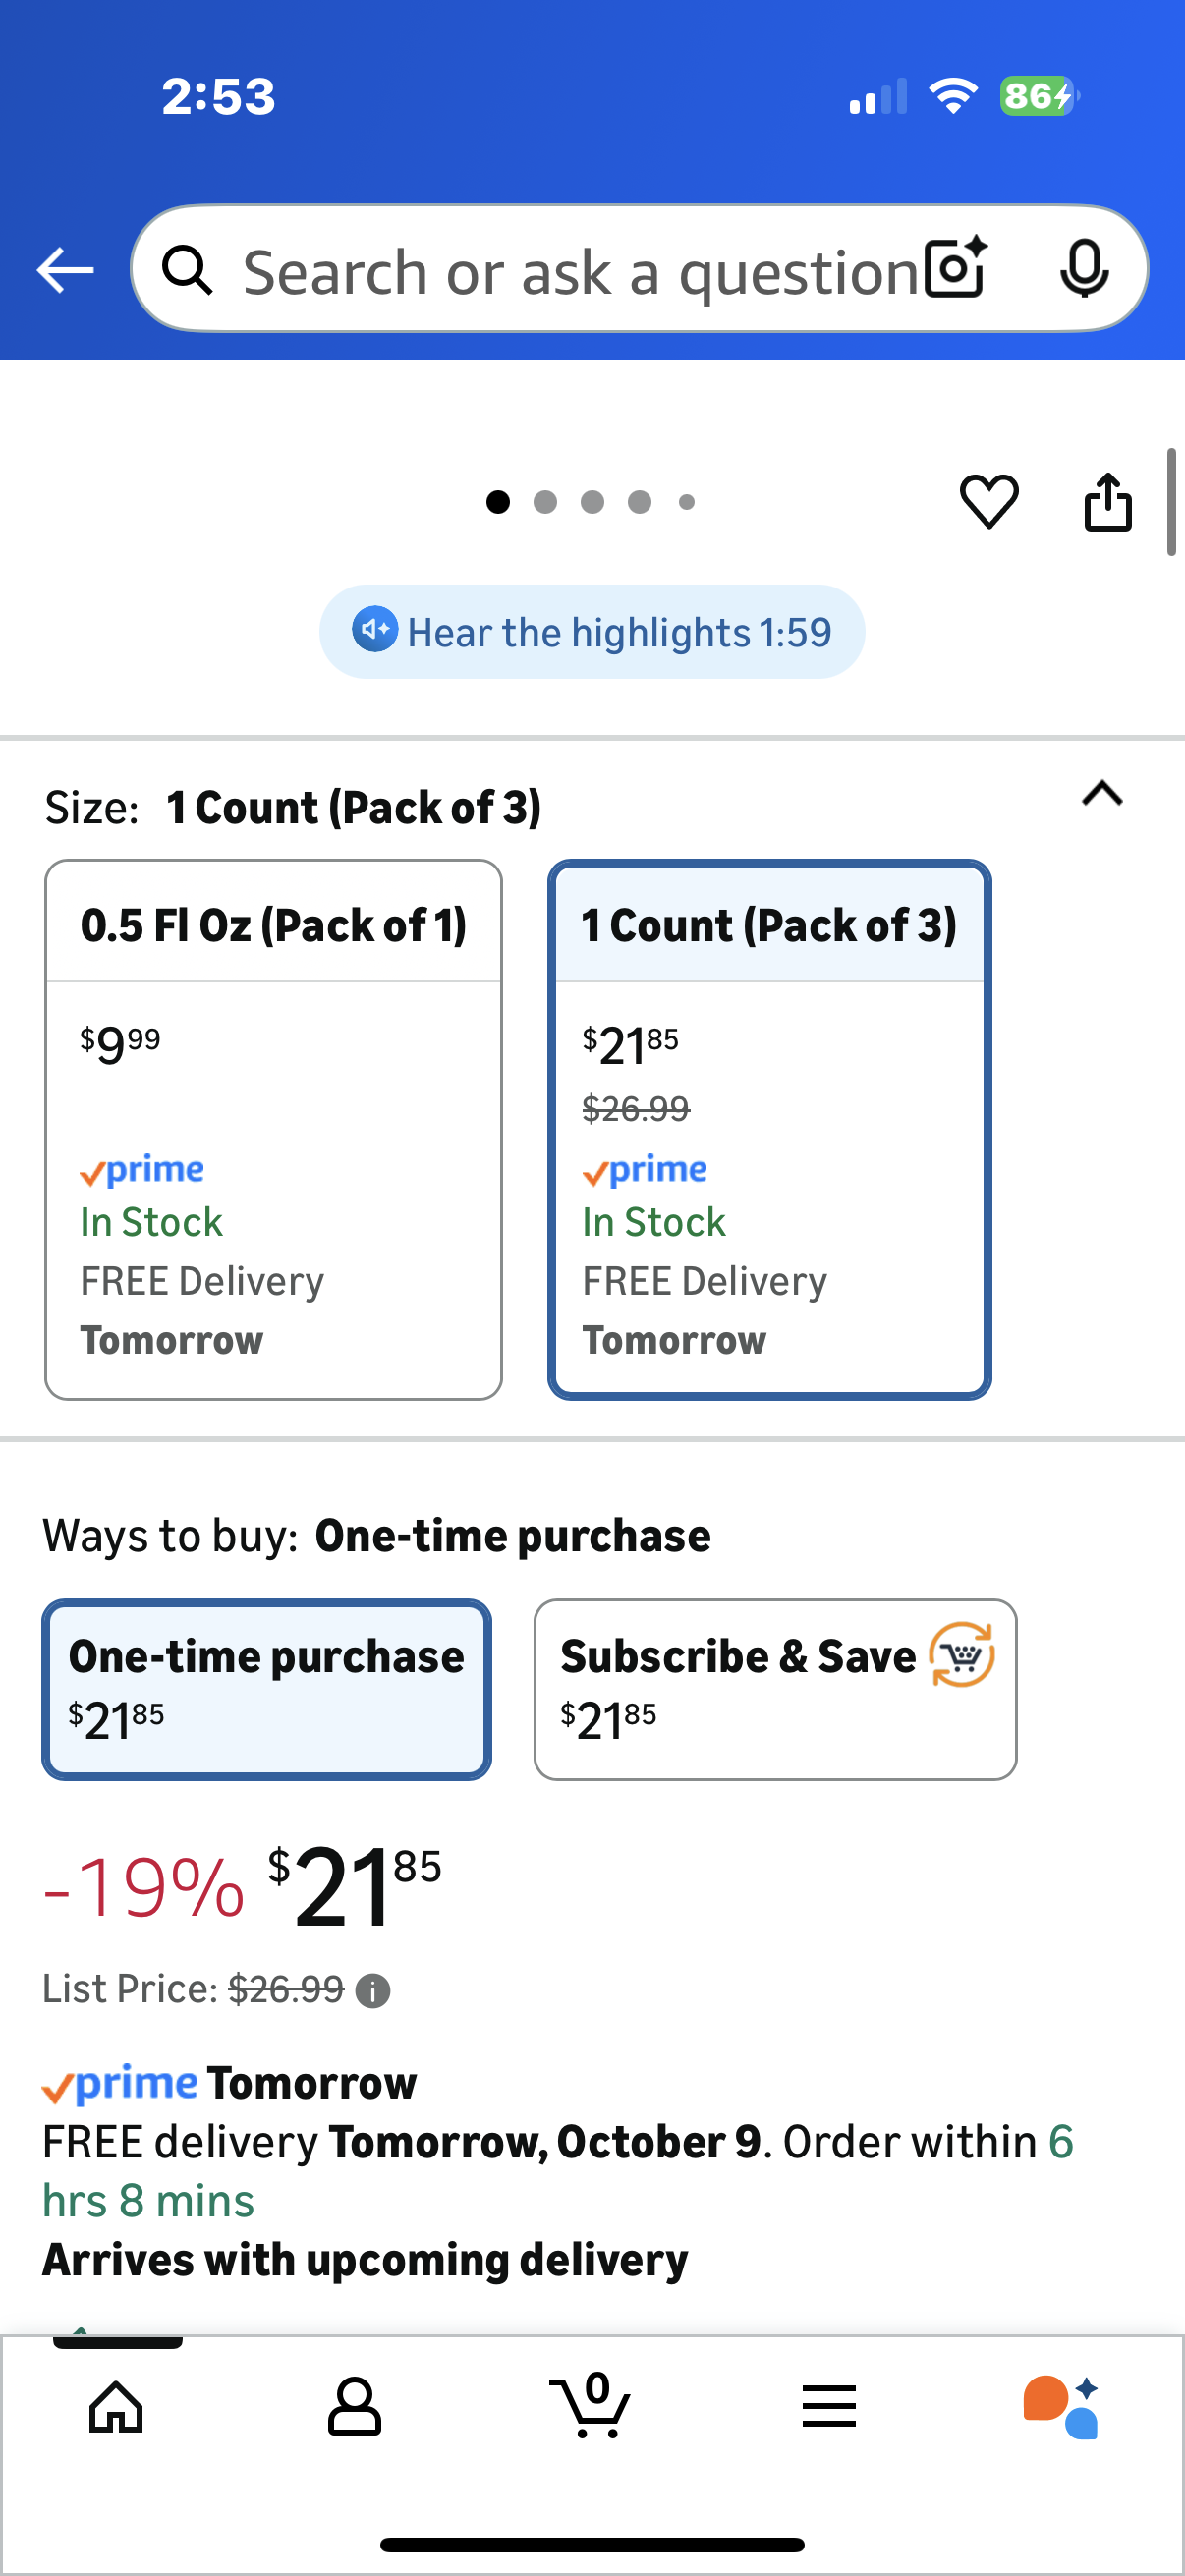Play Hear the highlights audio
This screenshot has height=2576, width=1185.
(592, 632)
